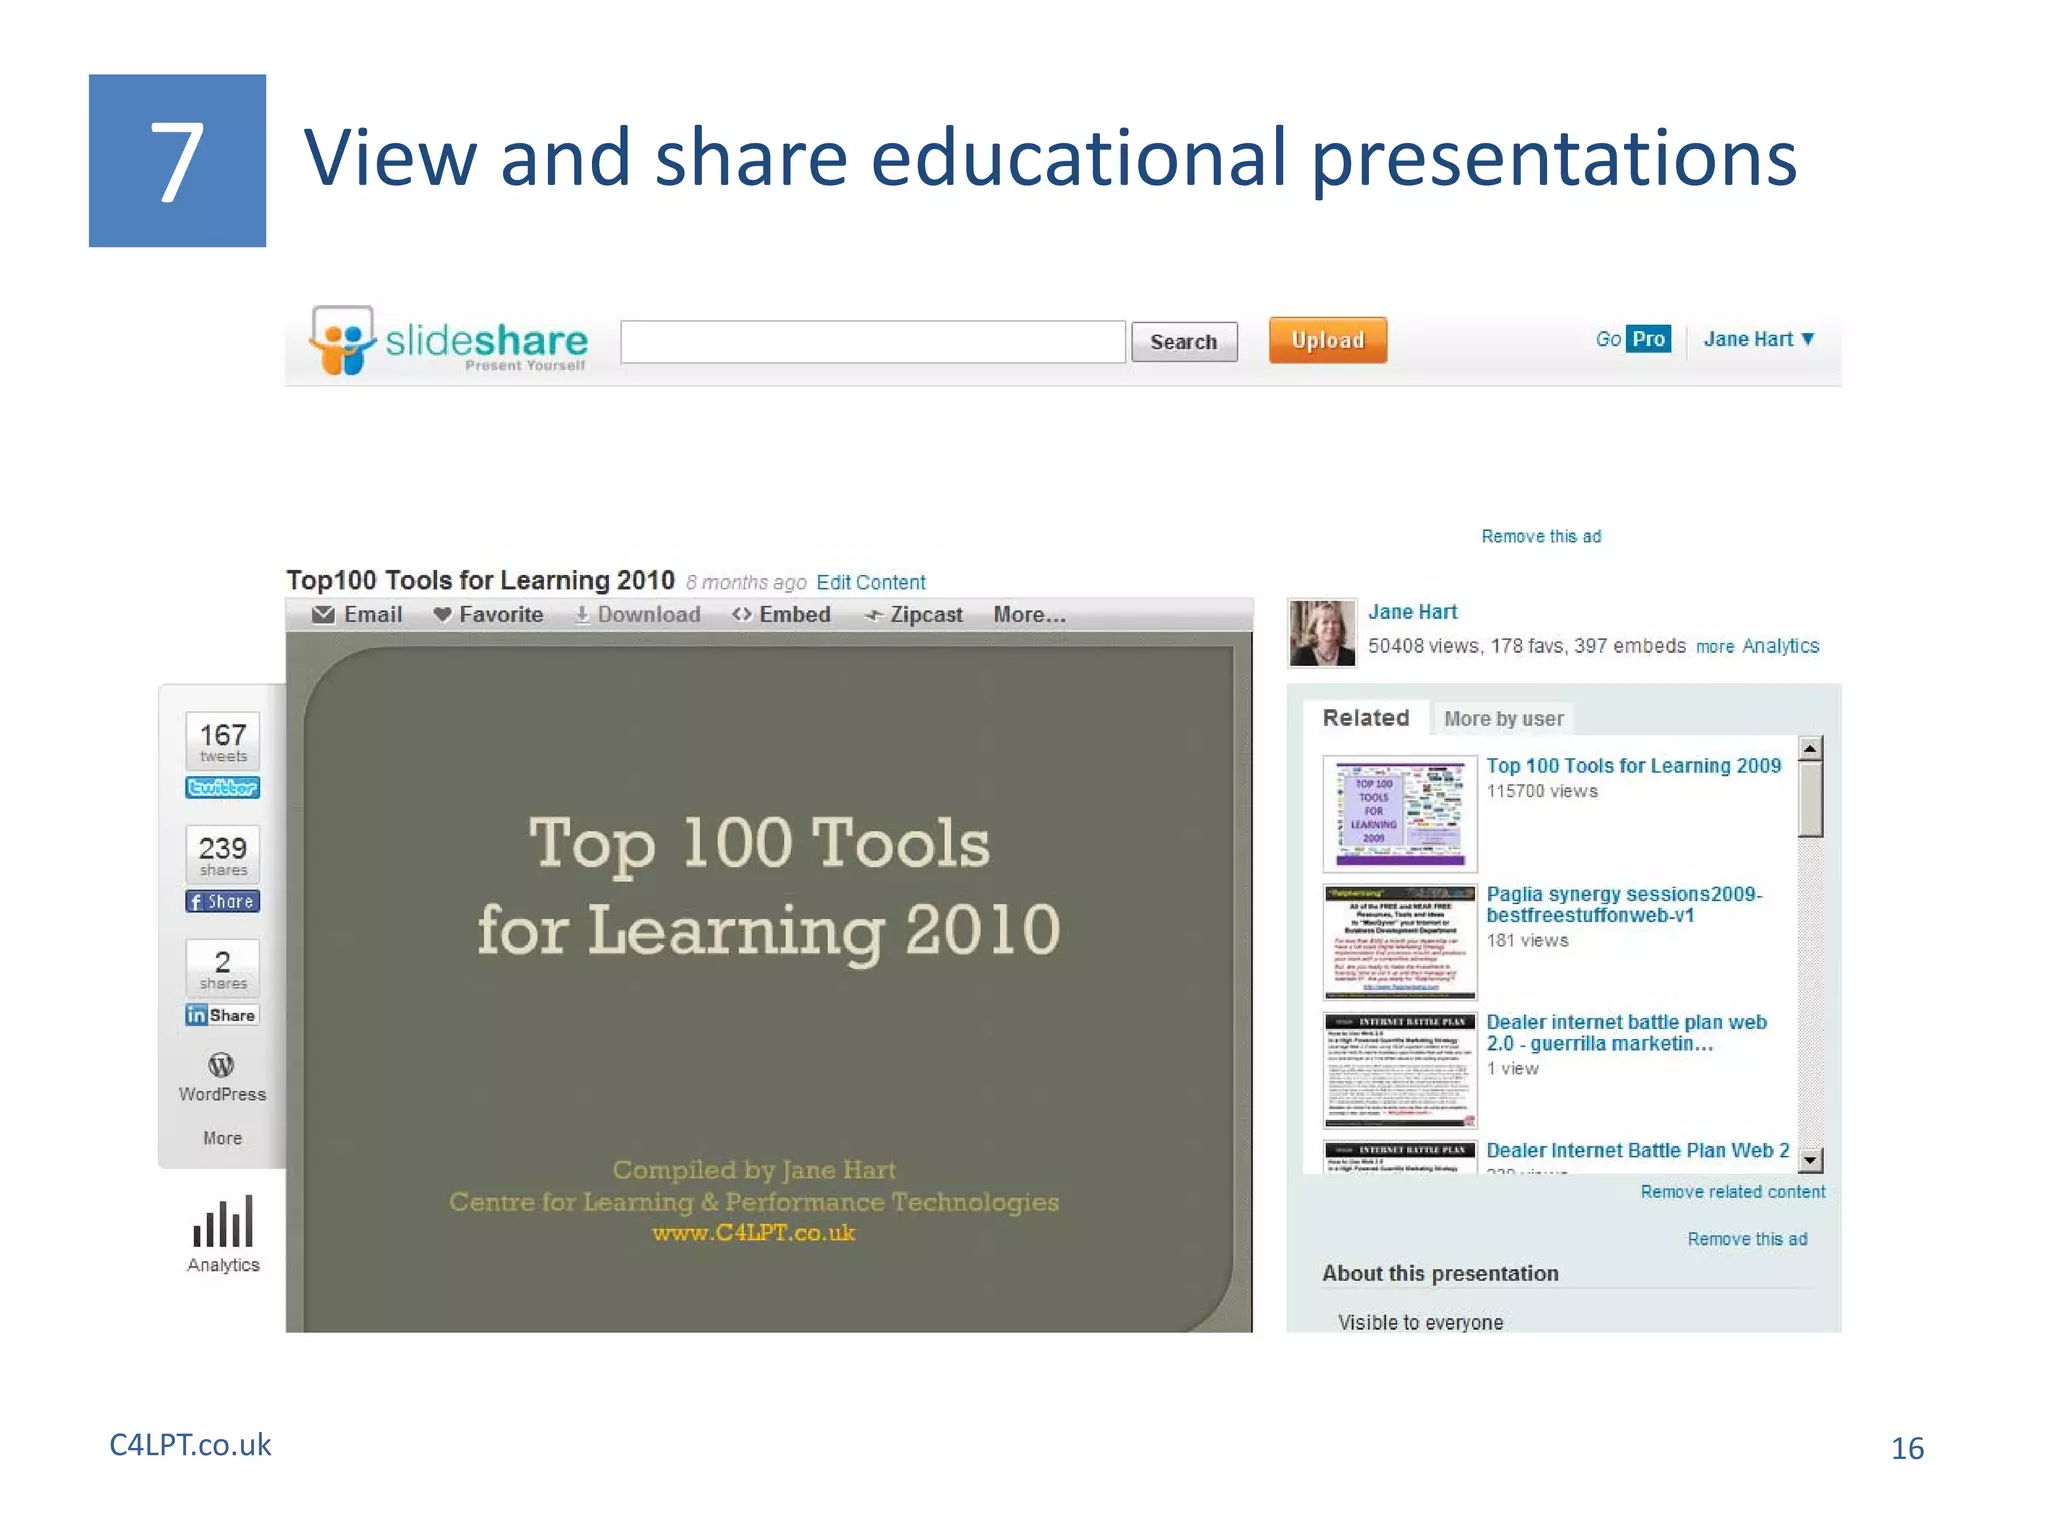The image size is (2048, 1536).
Task: Open the More... toolbar menu
Action: [x=1029, y=615]
